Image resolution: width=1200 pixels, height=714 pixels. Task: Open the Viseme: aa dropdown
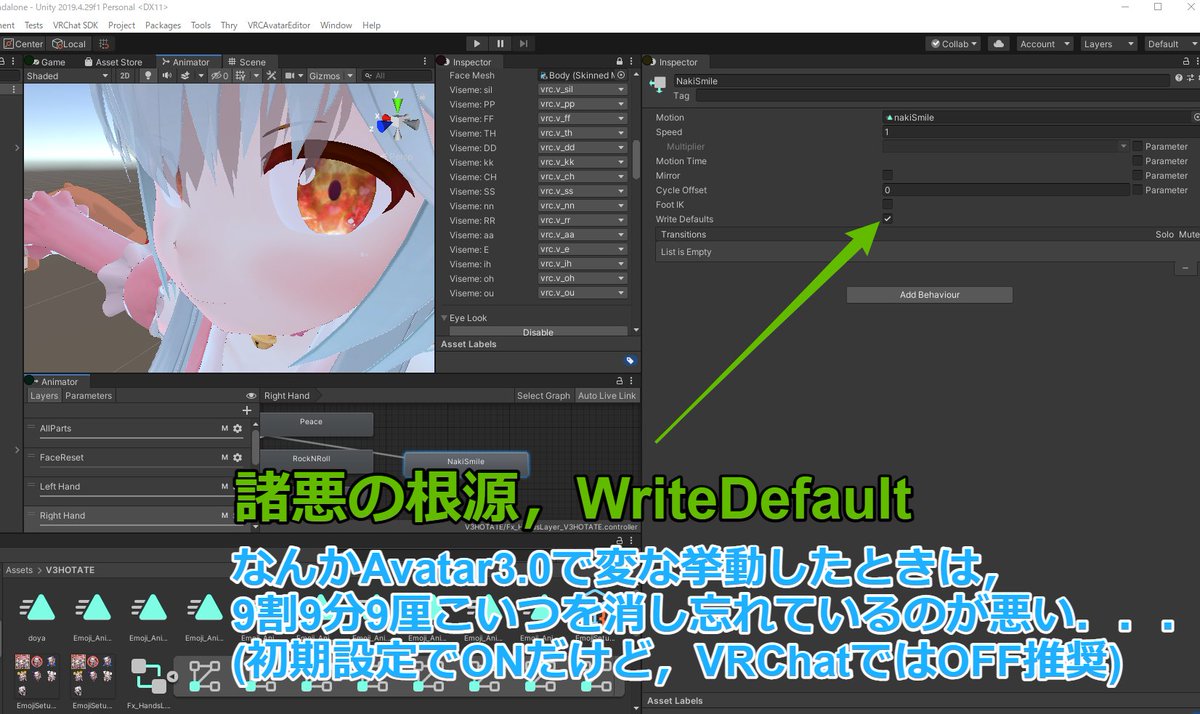(x=582, y=234)
